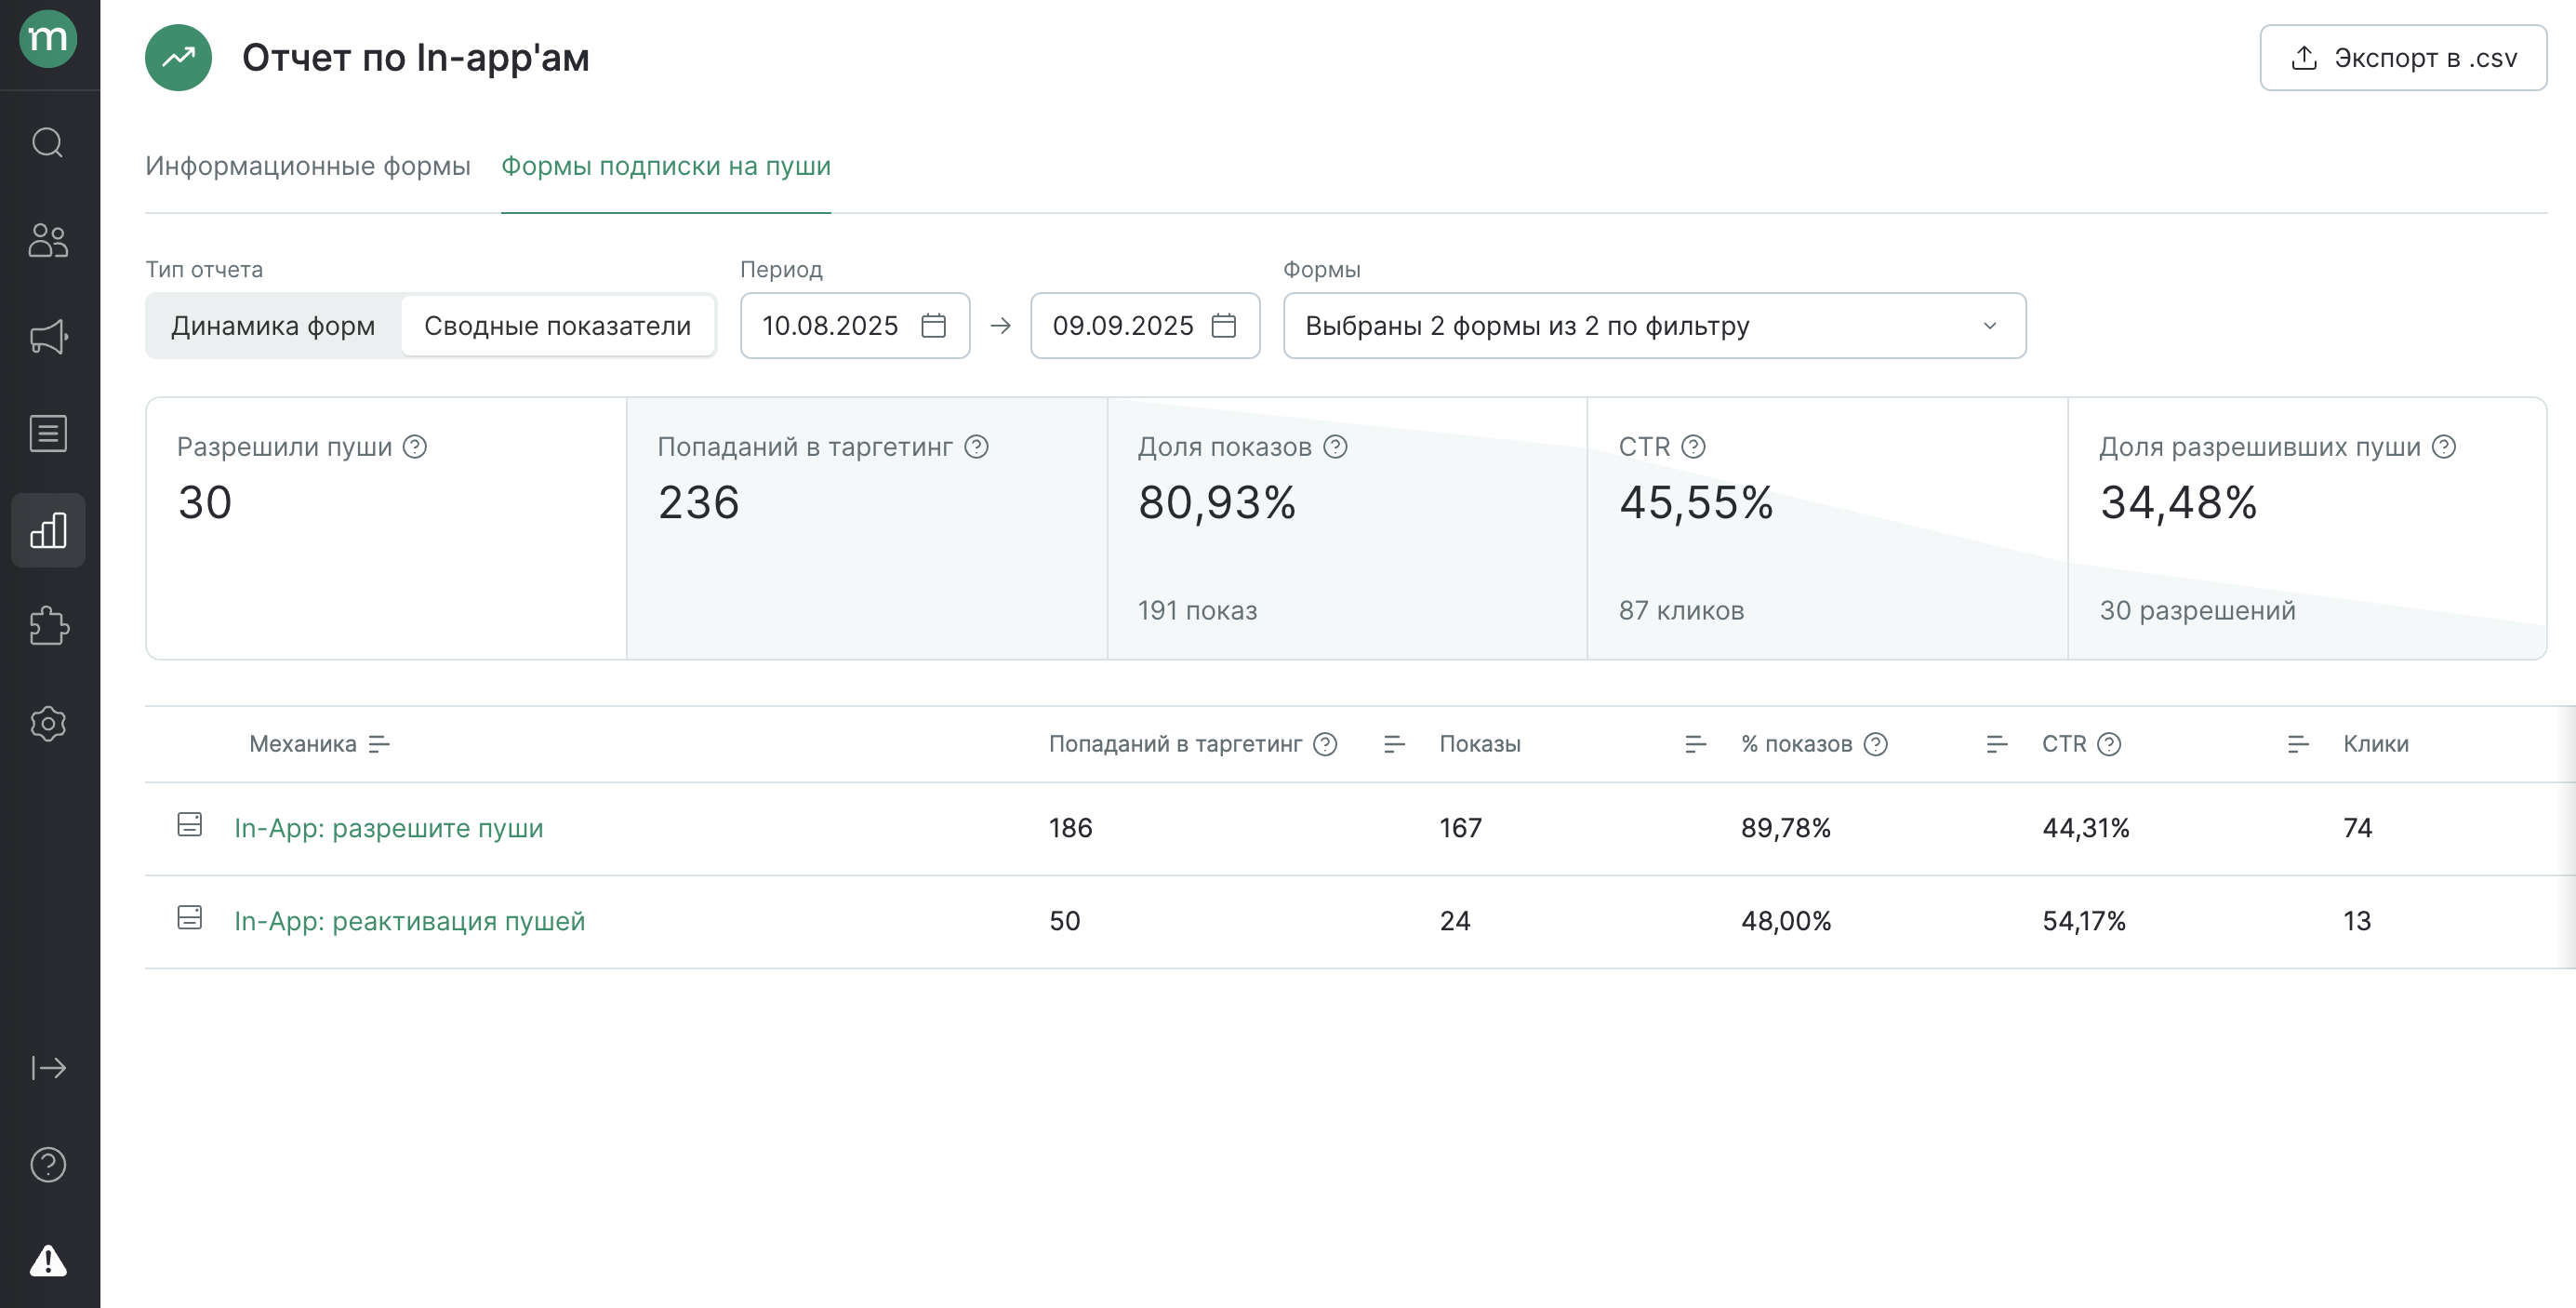Open the search icon in sidebar
The width and height of the screenshot is (2576, 1308).
tap(48, 143)
